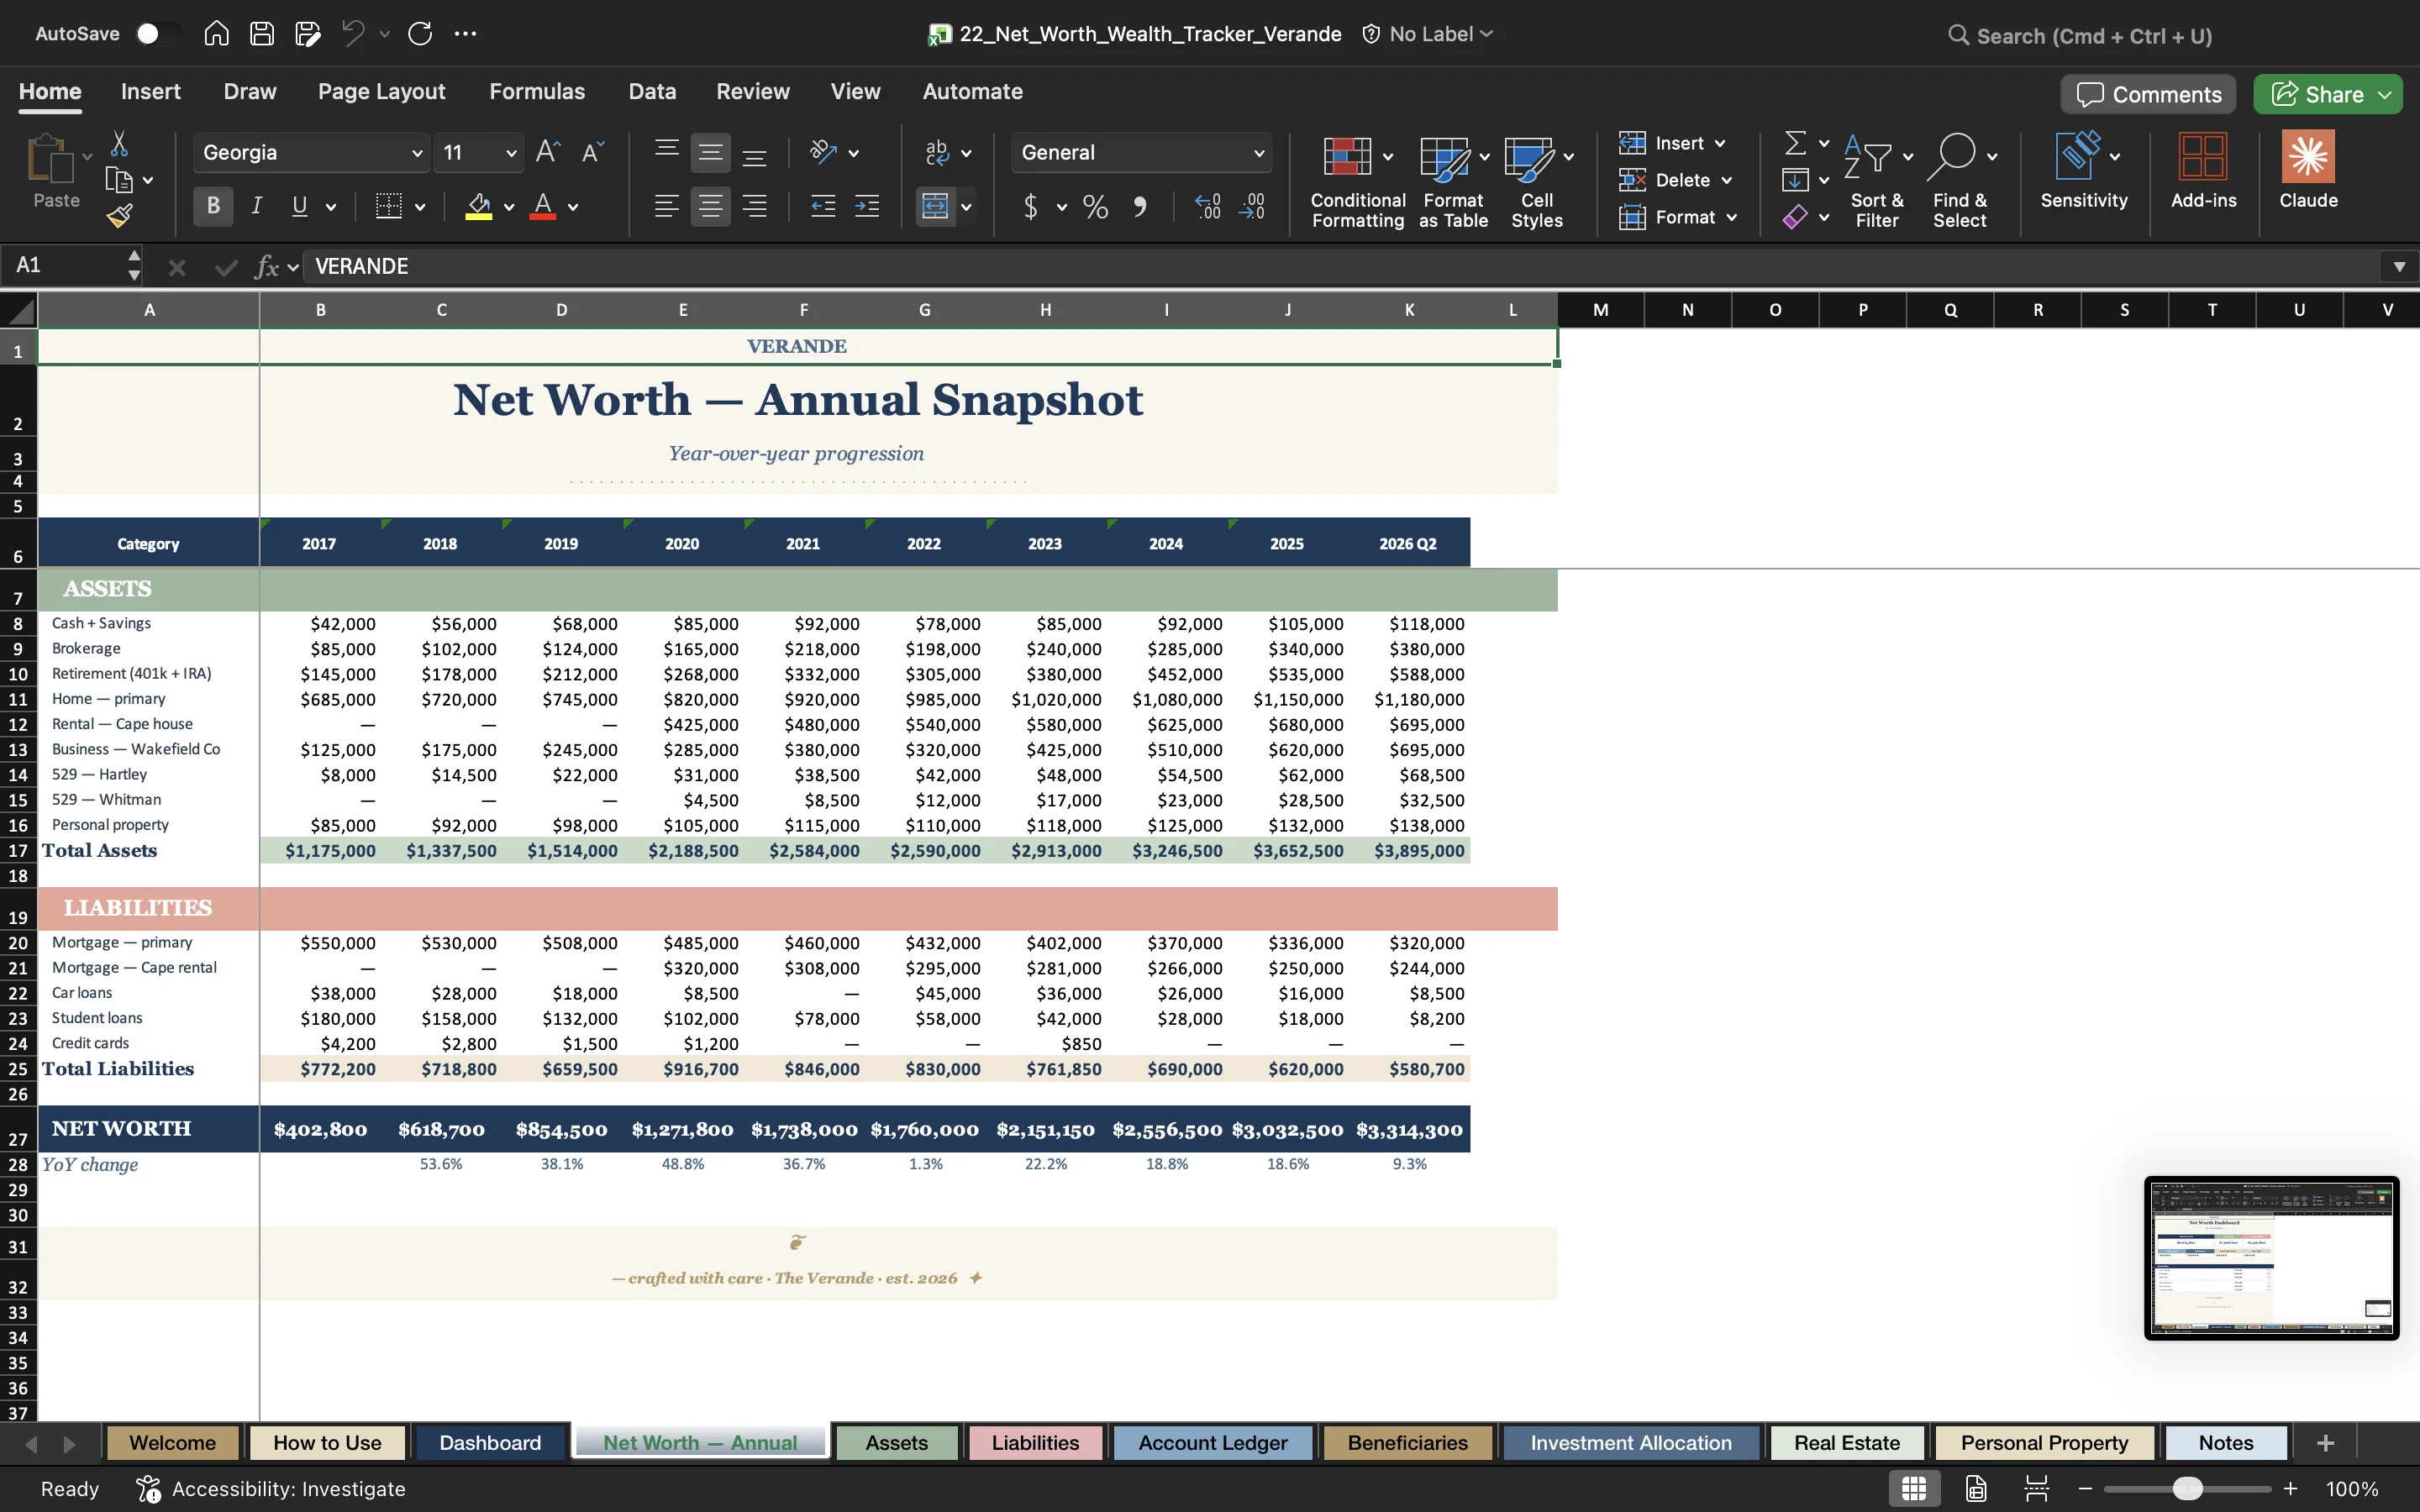Click the Decrease Font Size icon
The width and height of the screenshot is (2420, 1512).
pyautogui.click(x=592, y=152)
